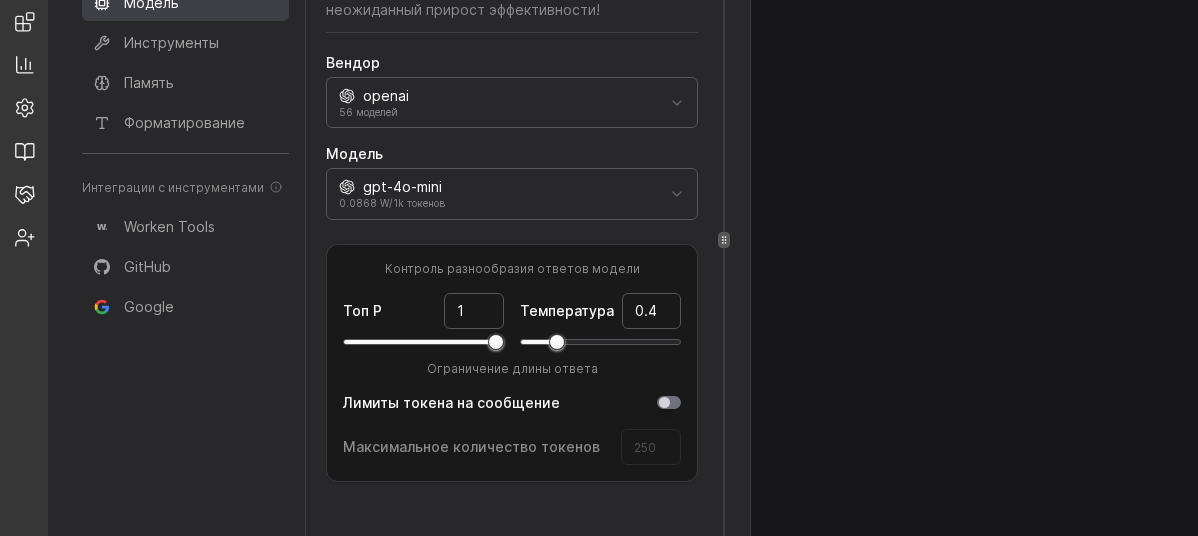Open the analytics bar chart icon
Viewport: 1198px width, 536px height.
pyautogui.click(x=25, y=65)
